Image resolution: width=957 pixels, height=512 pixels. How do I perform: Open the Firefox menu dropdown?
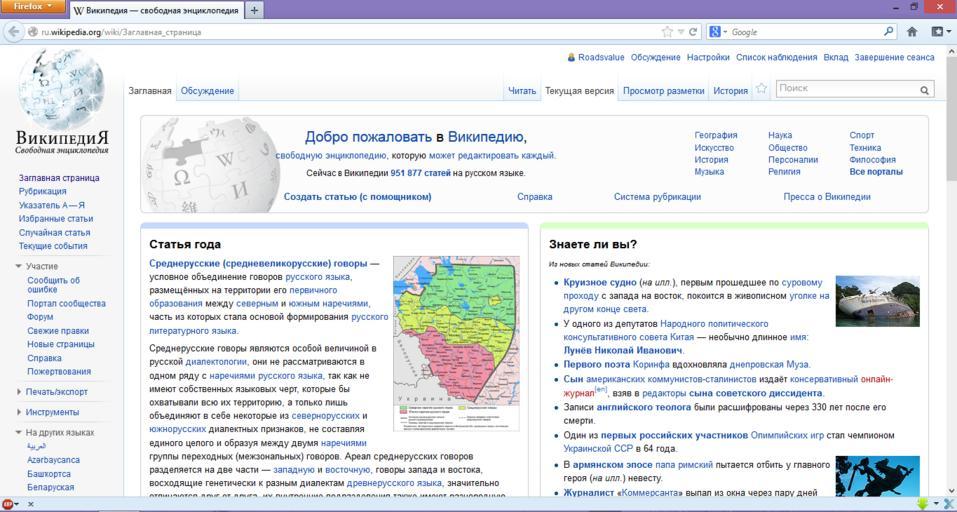(32, 7)
